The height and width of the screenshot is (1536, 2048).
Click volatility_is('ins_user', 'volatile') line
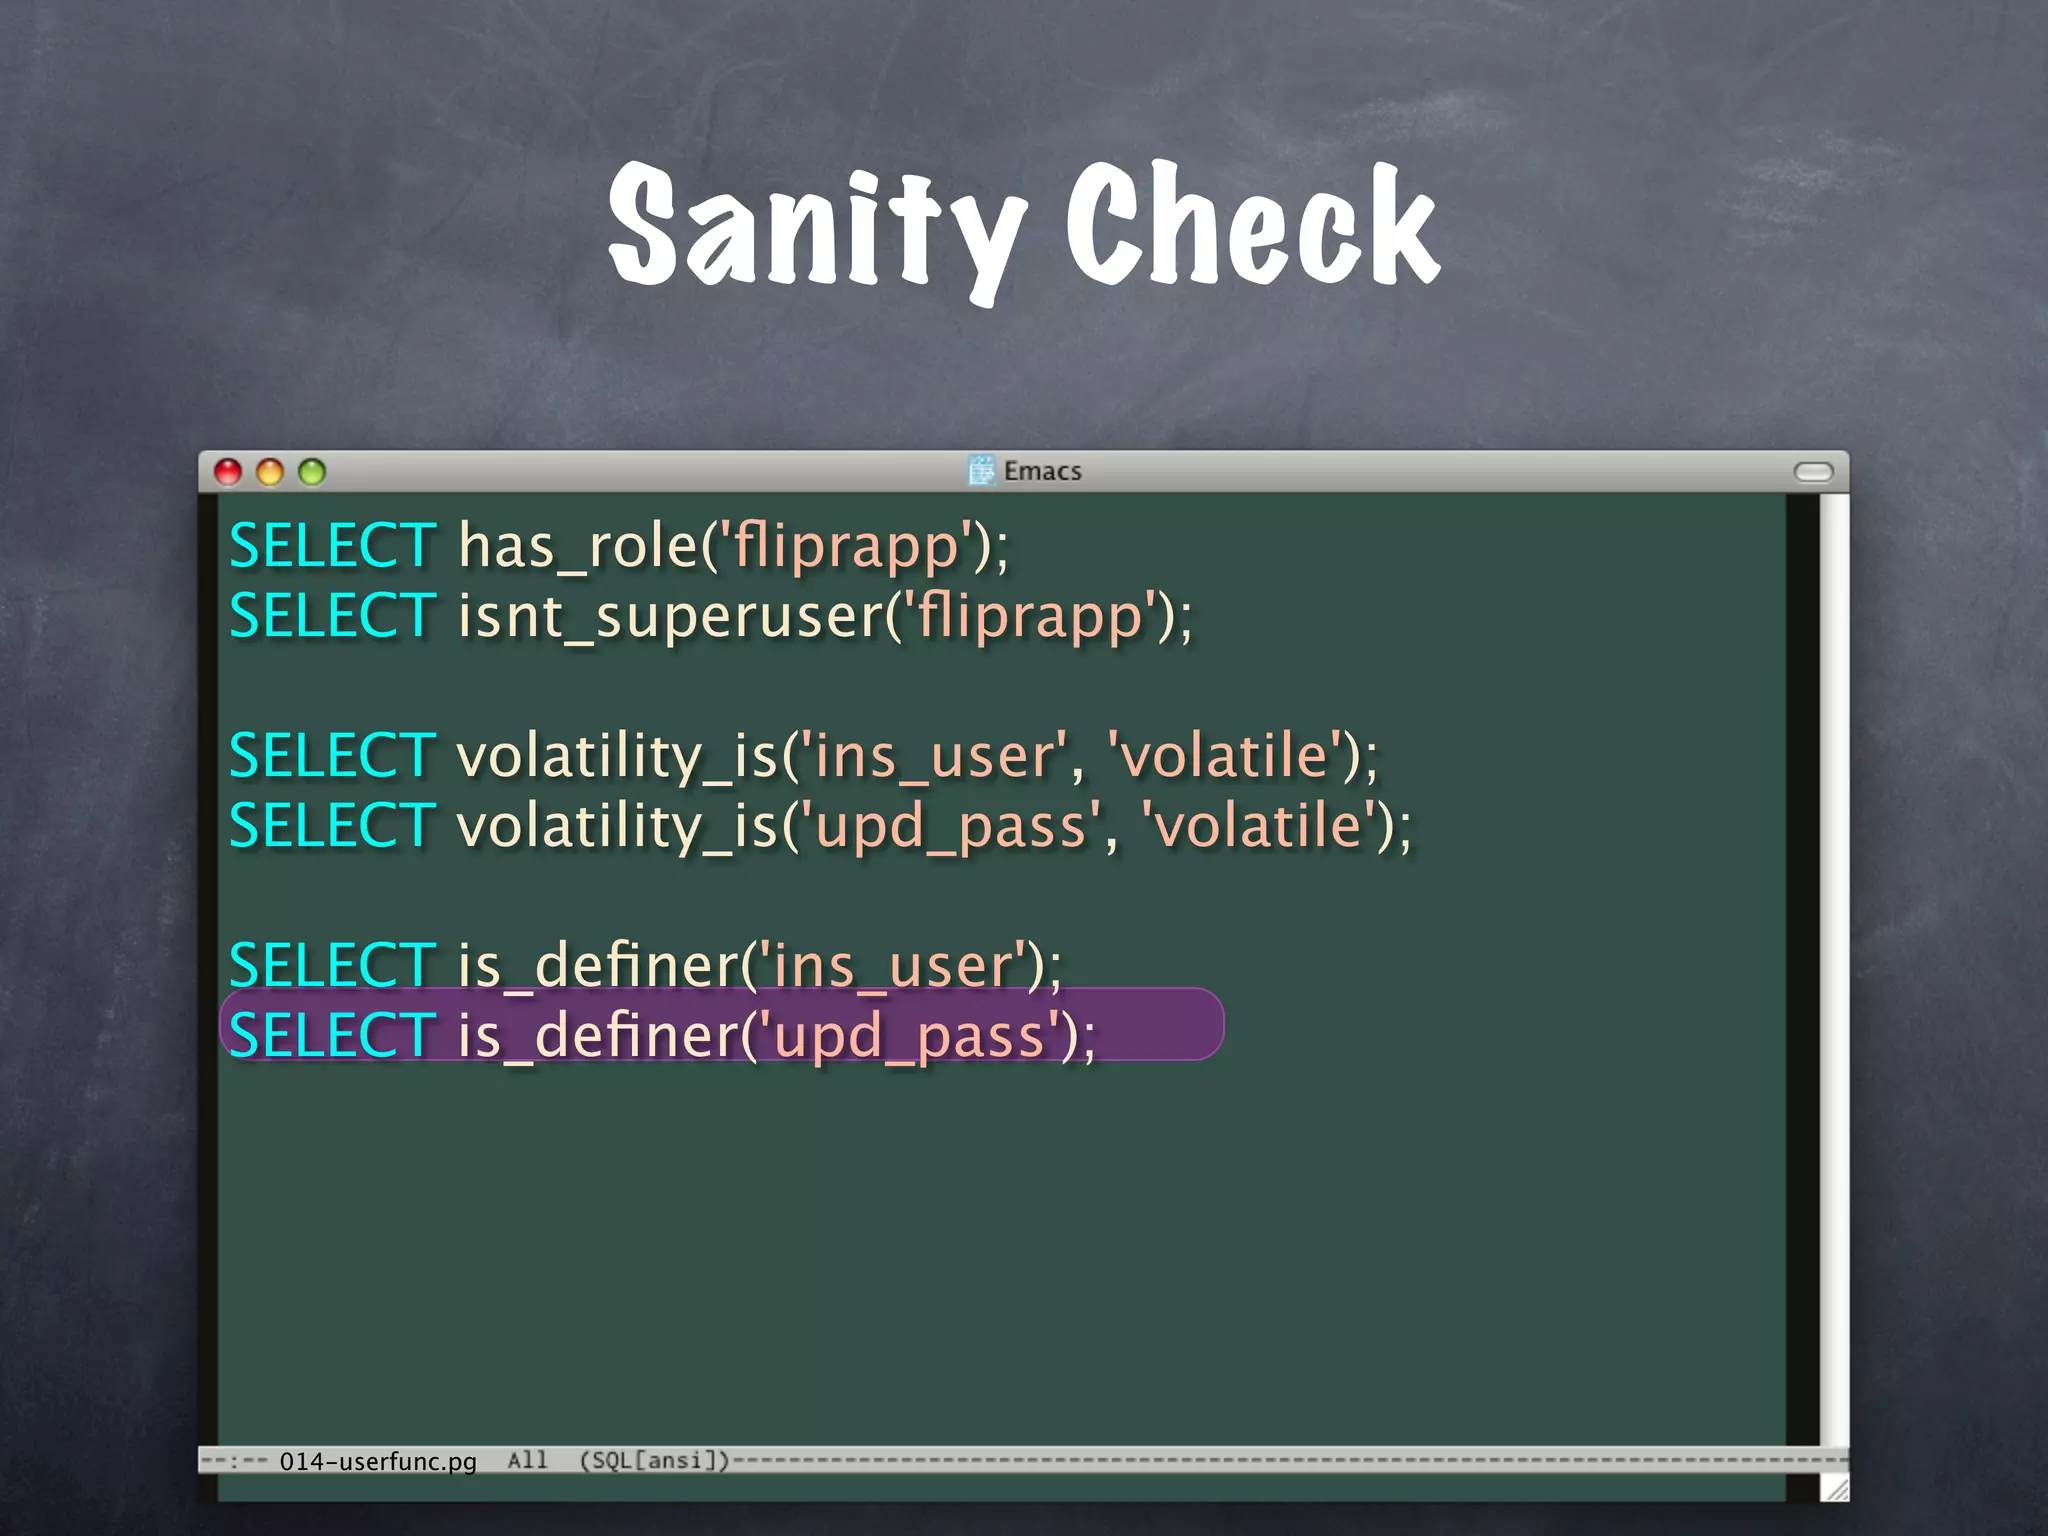(x=803, y=756)
